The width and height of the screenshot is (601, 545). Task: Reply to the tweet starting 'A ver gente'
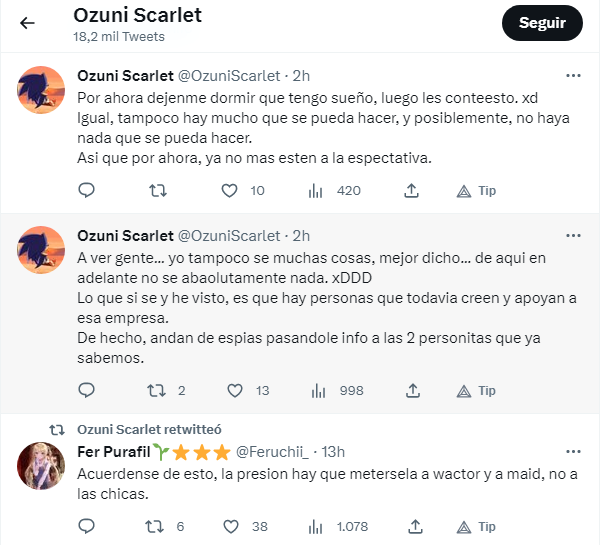(x=87, y=390)
